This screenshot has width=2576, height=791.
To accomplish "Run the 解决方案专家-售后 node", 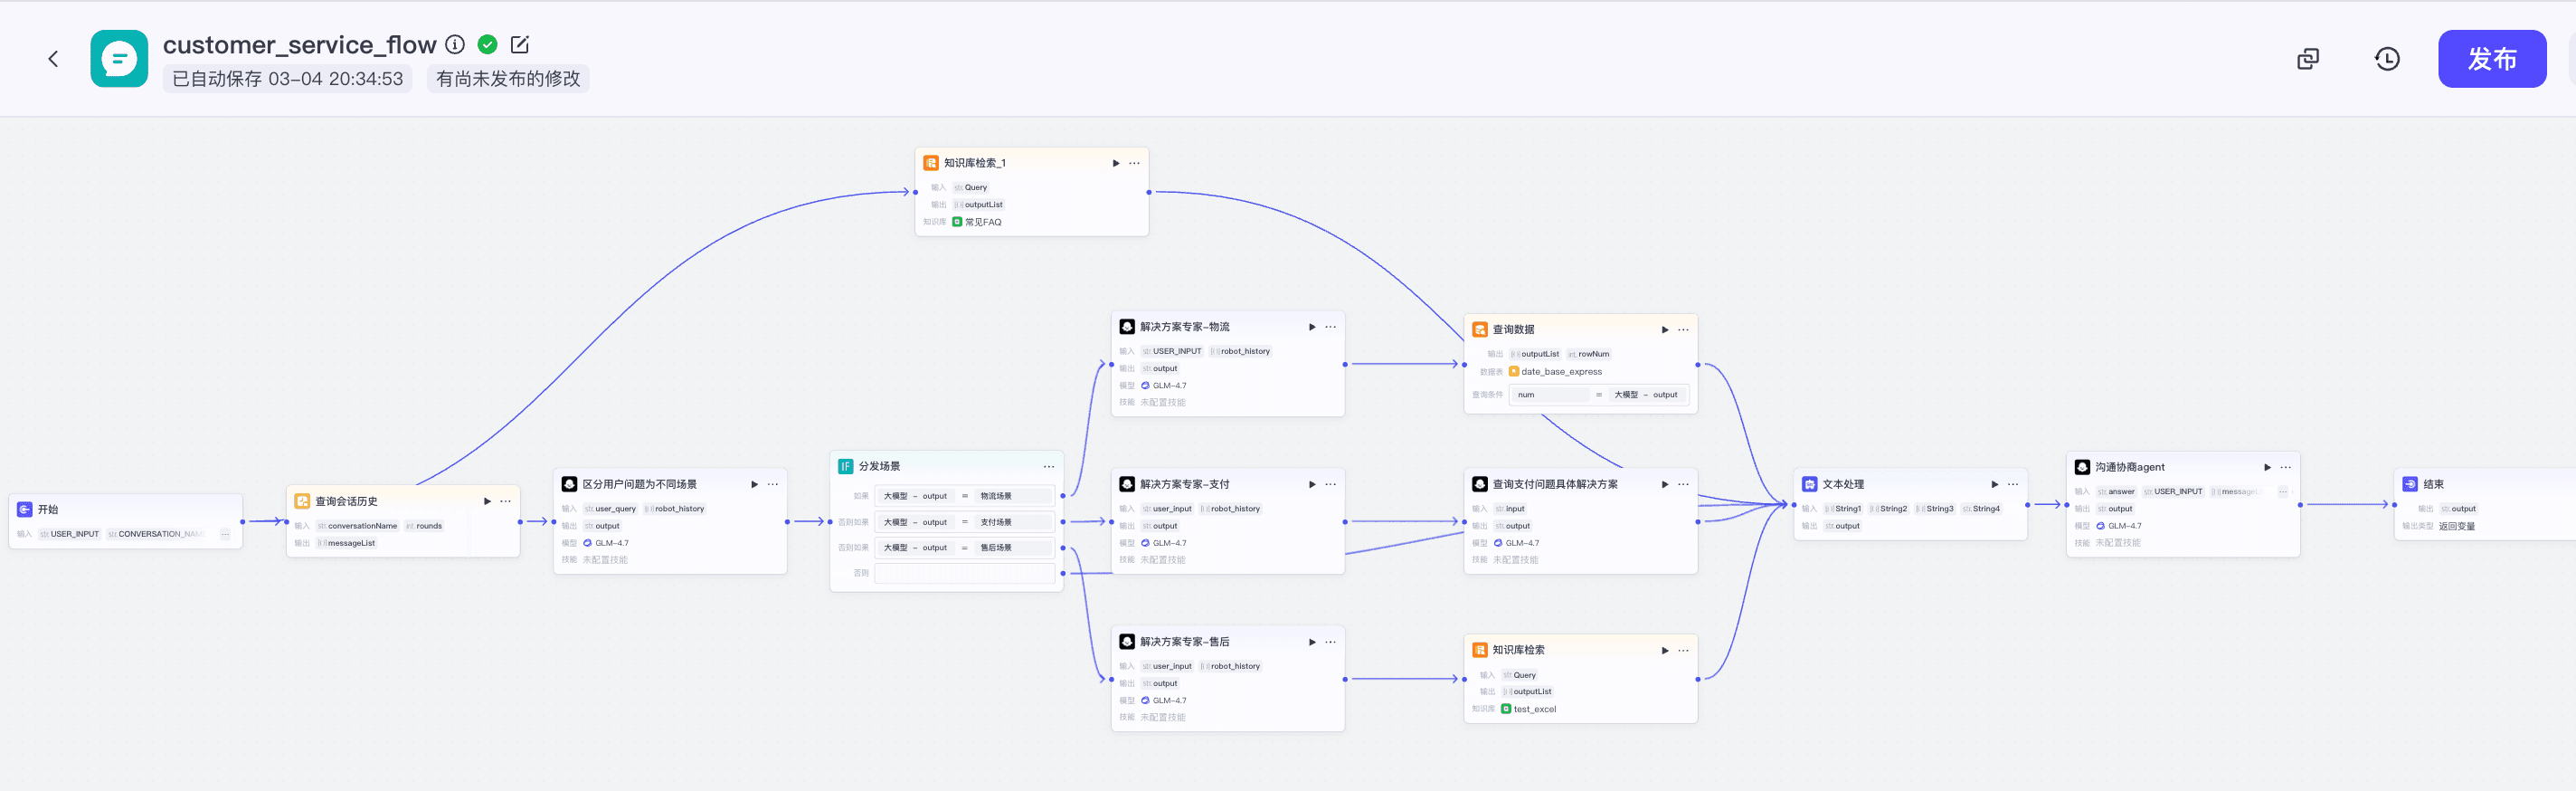I will click(x=1312, y=642).
